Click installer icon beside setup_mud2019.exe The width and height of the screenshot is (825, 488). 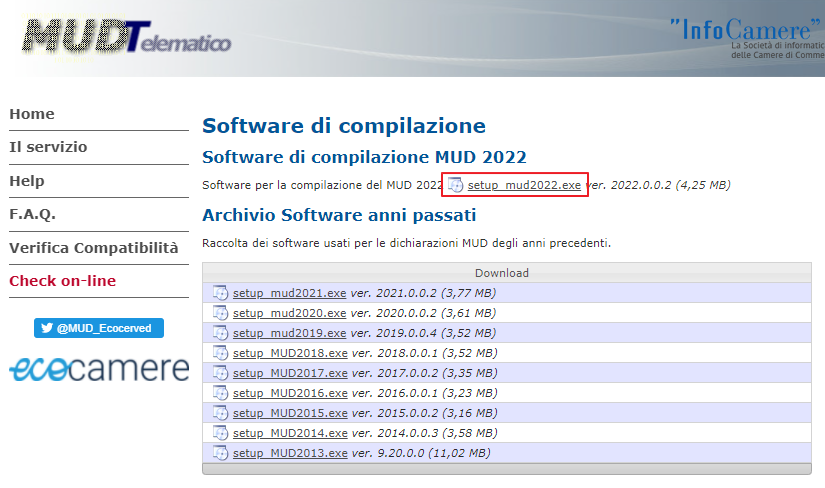[221, 333]
